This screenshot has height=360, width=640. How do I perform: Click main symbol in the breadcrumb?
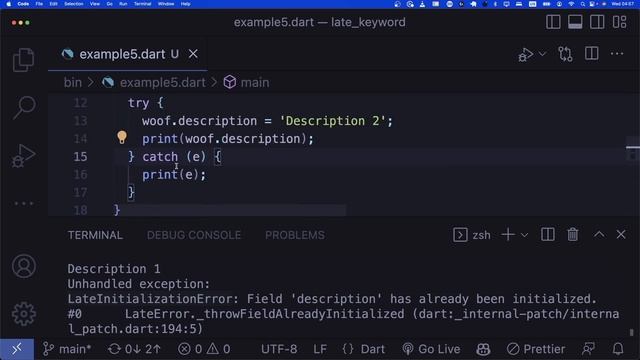[255, 82]
